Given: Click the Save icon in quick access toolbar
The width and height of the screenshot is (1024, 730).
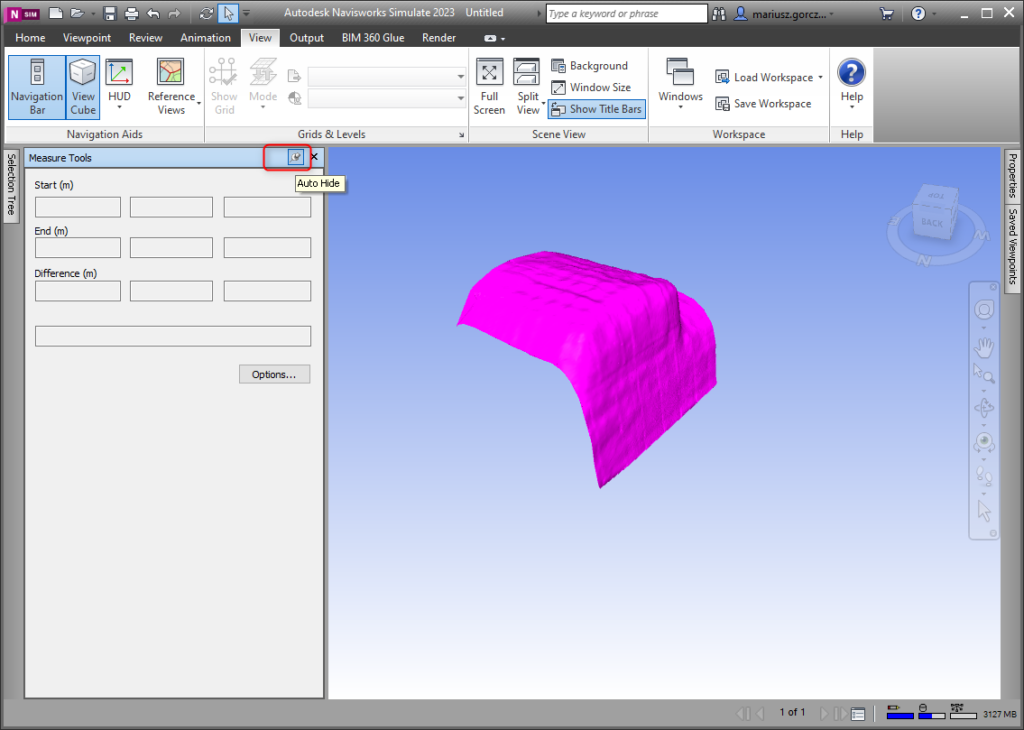Looking at the screenshot, I should [109, 14].
